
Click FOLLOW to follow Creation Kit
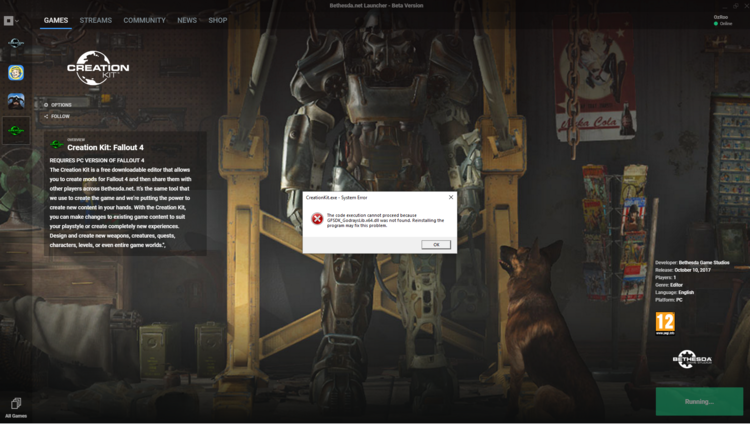[57, 116]
